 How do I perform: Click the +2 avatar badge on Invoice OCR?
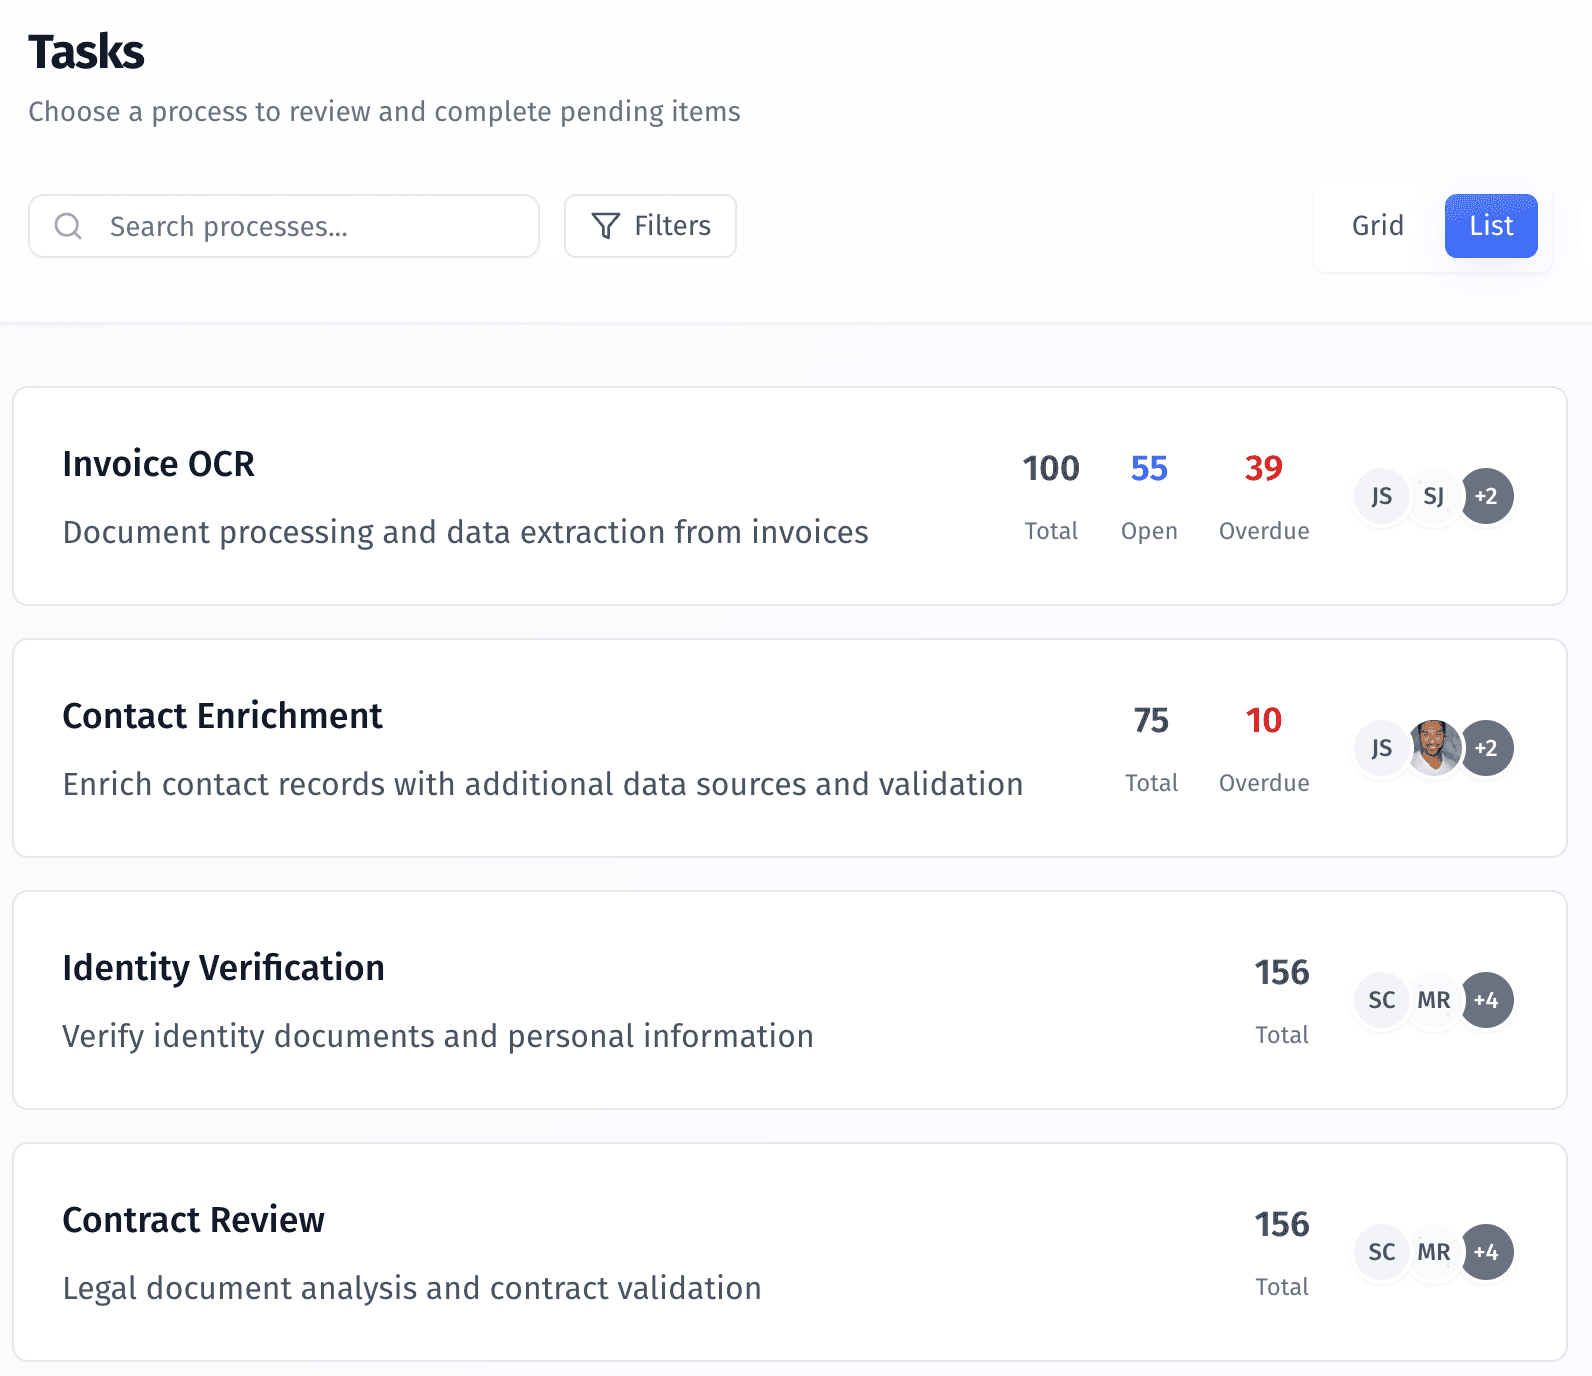1487,496
